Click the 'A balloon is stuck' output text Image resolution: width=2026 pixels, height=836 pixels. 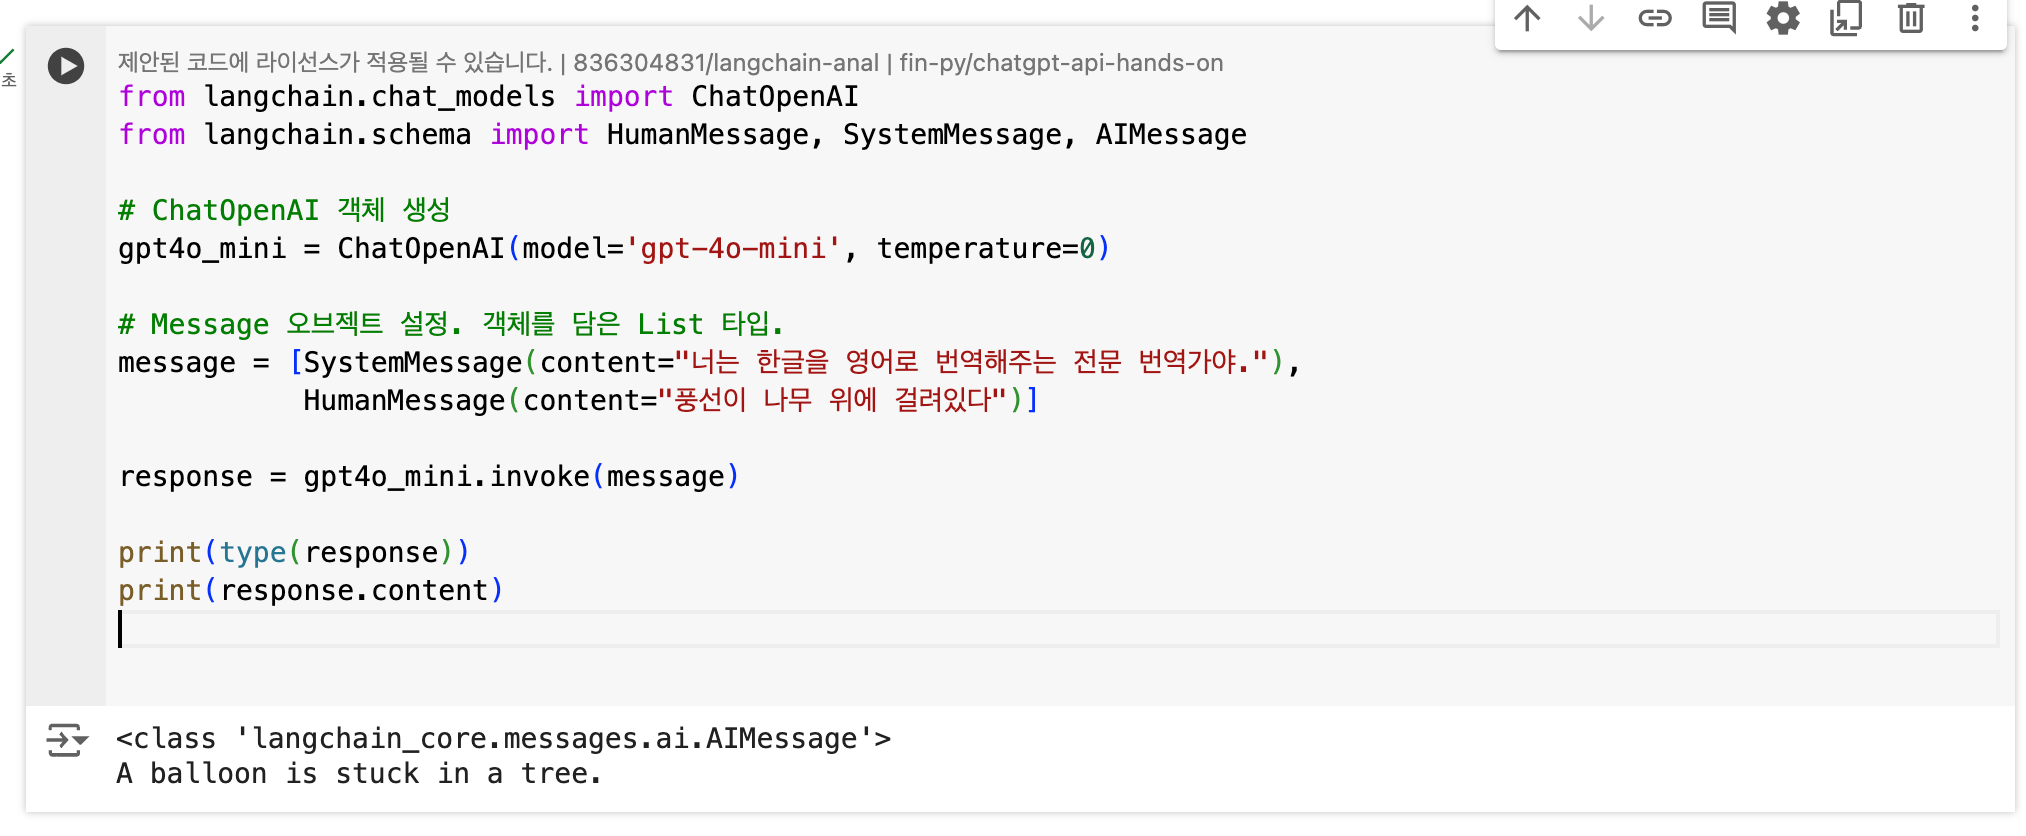[x=359, y=773]
